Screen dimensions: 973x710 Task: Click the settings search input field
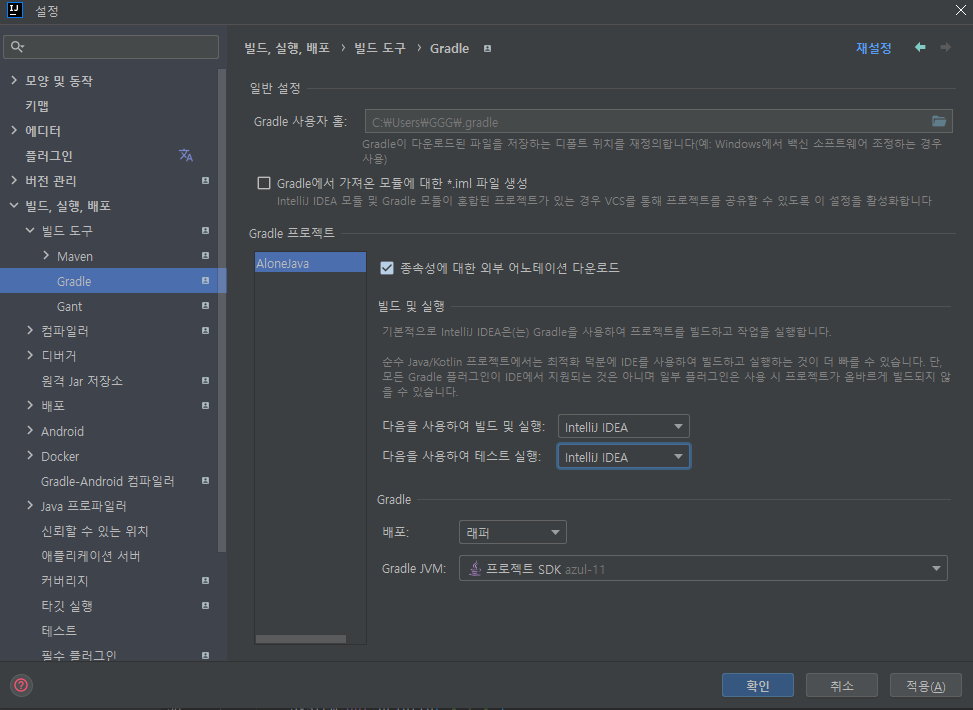(111, 47)
